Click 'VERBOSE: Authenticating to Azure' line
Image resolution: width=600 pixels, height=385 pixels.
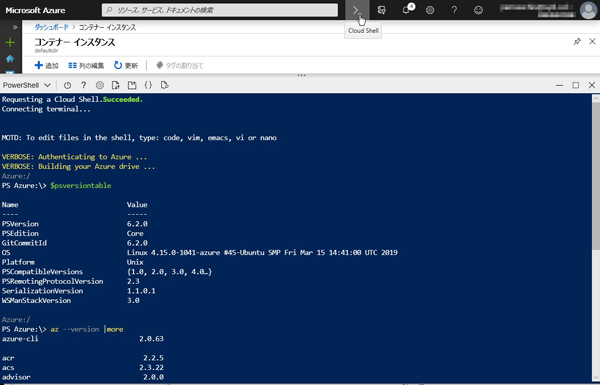pos(74,157)
